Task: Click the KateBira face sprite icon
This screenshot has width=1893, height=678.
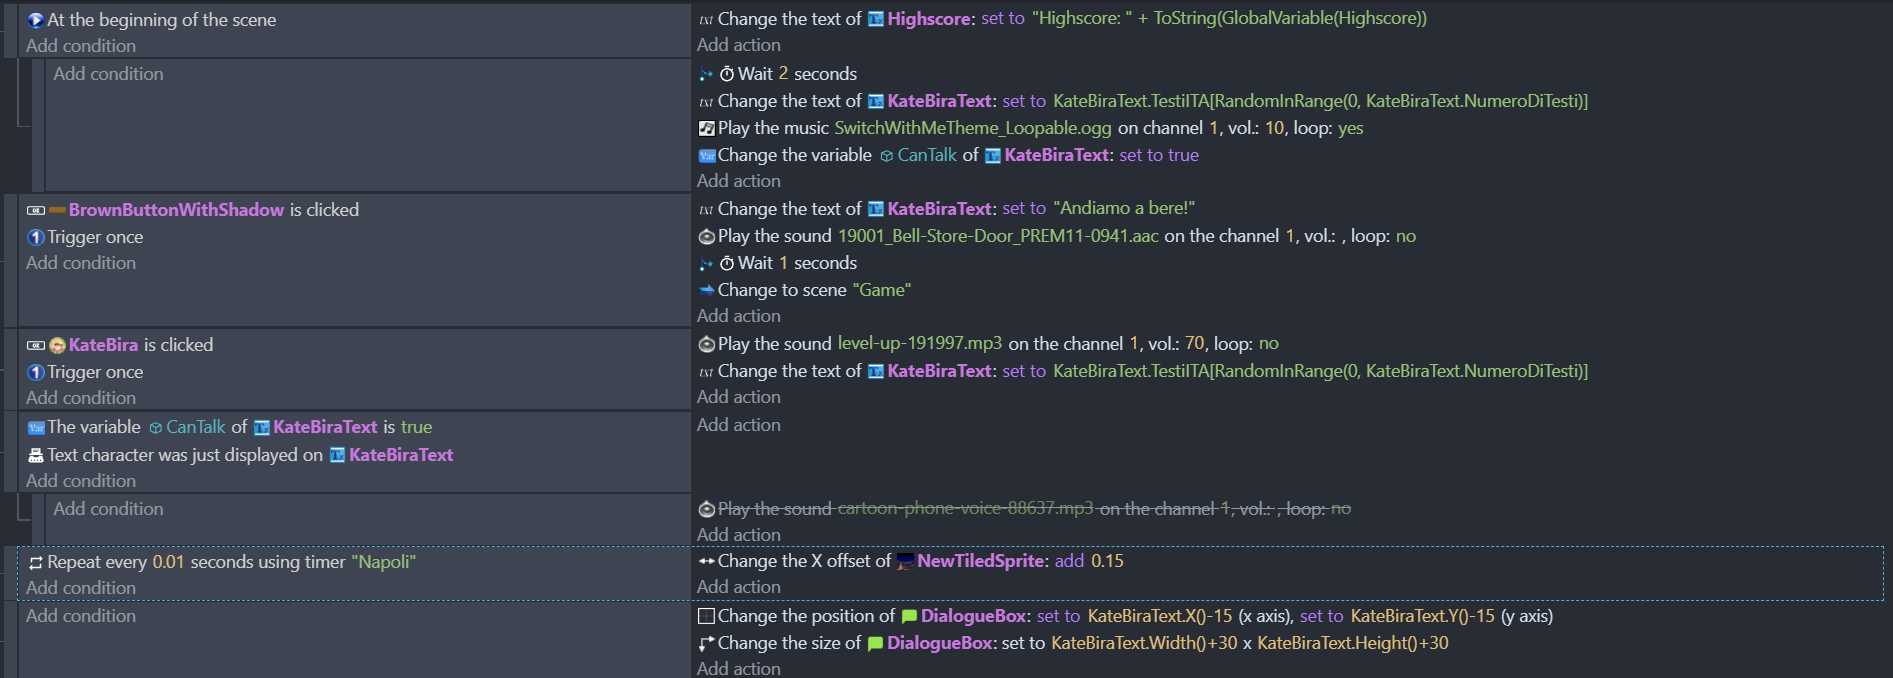Action: (x=57, y=345)
